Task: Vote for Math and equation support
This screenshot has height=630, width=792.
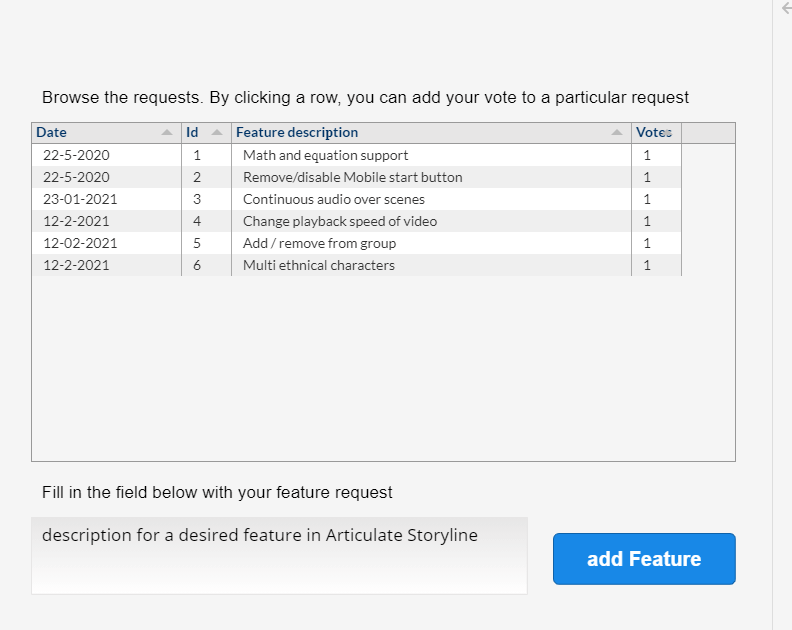Action: (325, 155)
